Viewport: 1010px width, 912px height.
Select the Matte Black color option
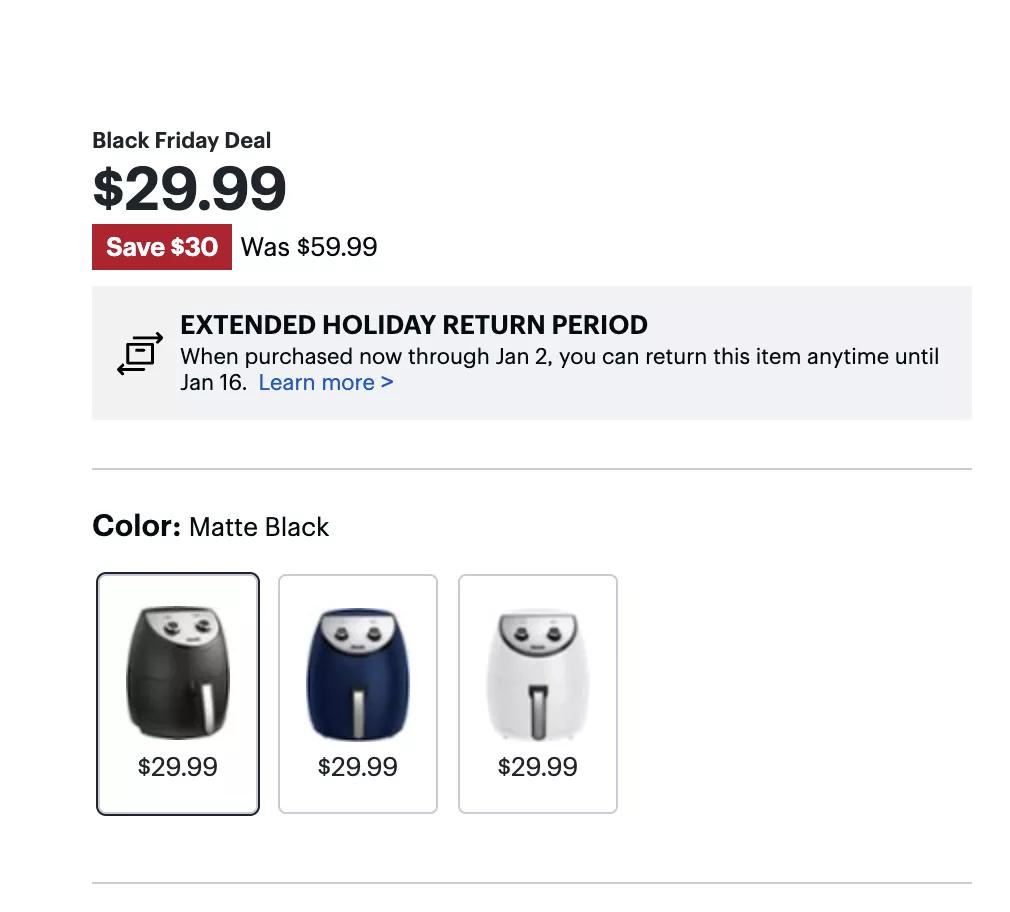point(178,693)
